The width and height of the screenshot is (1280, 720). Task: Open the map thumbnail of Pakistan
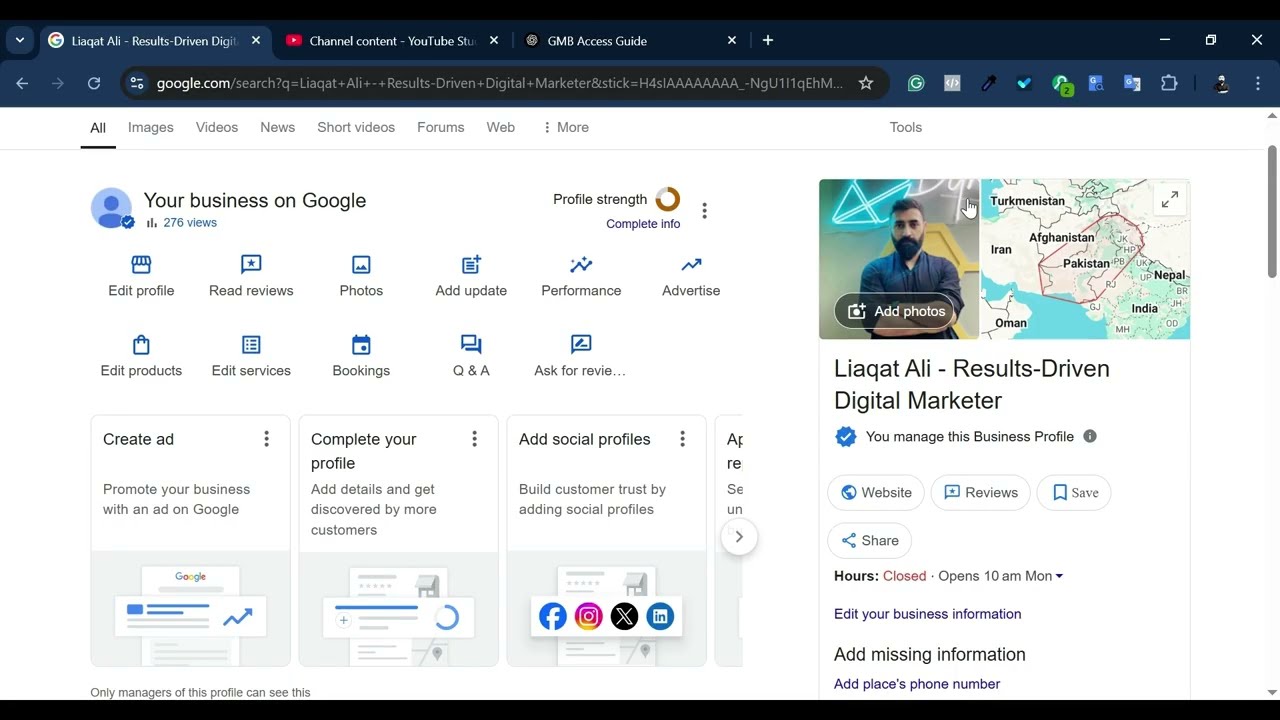[1085, 259]
